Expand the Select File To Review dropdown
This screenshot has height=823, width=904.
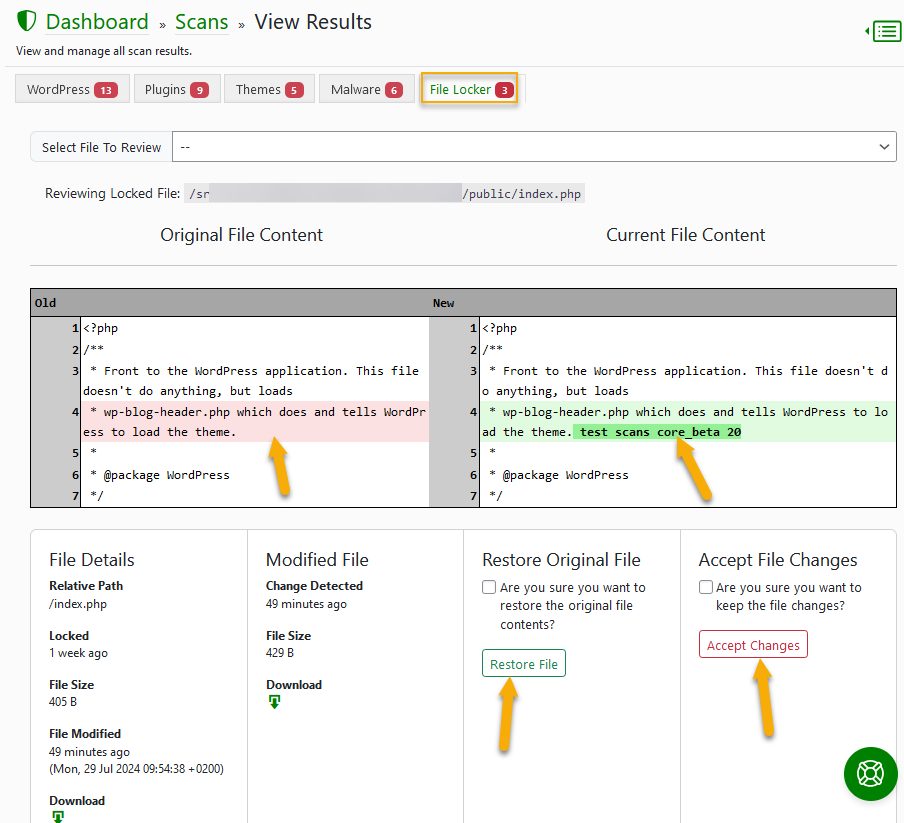[534, 147]
